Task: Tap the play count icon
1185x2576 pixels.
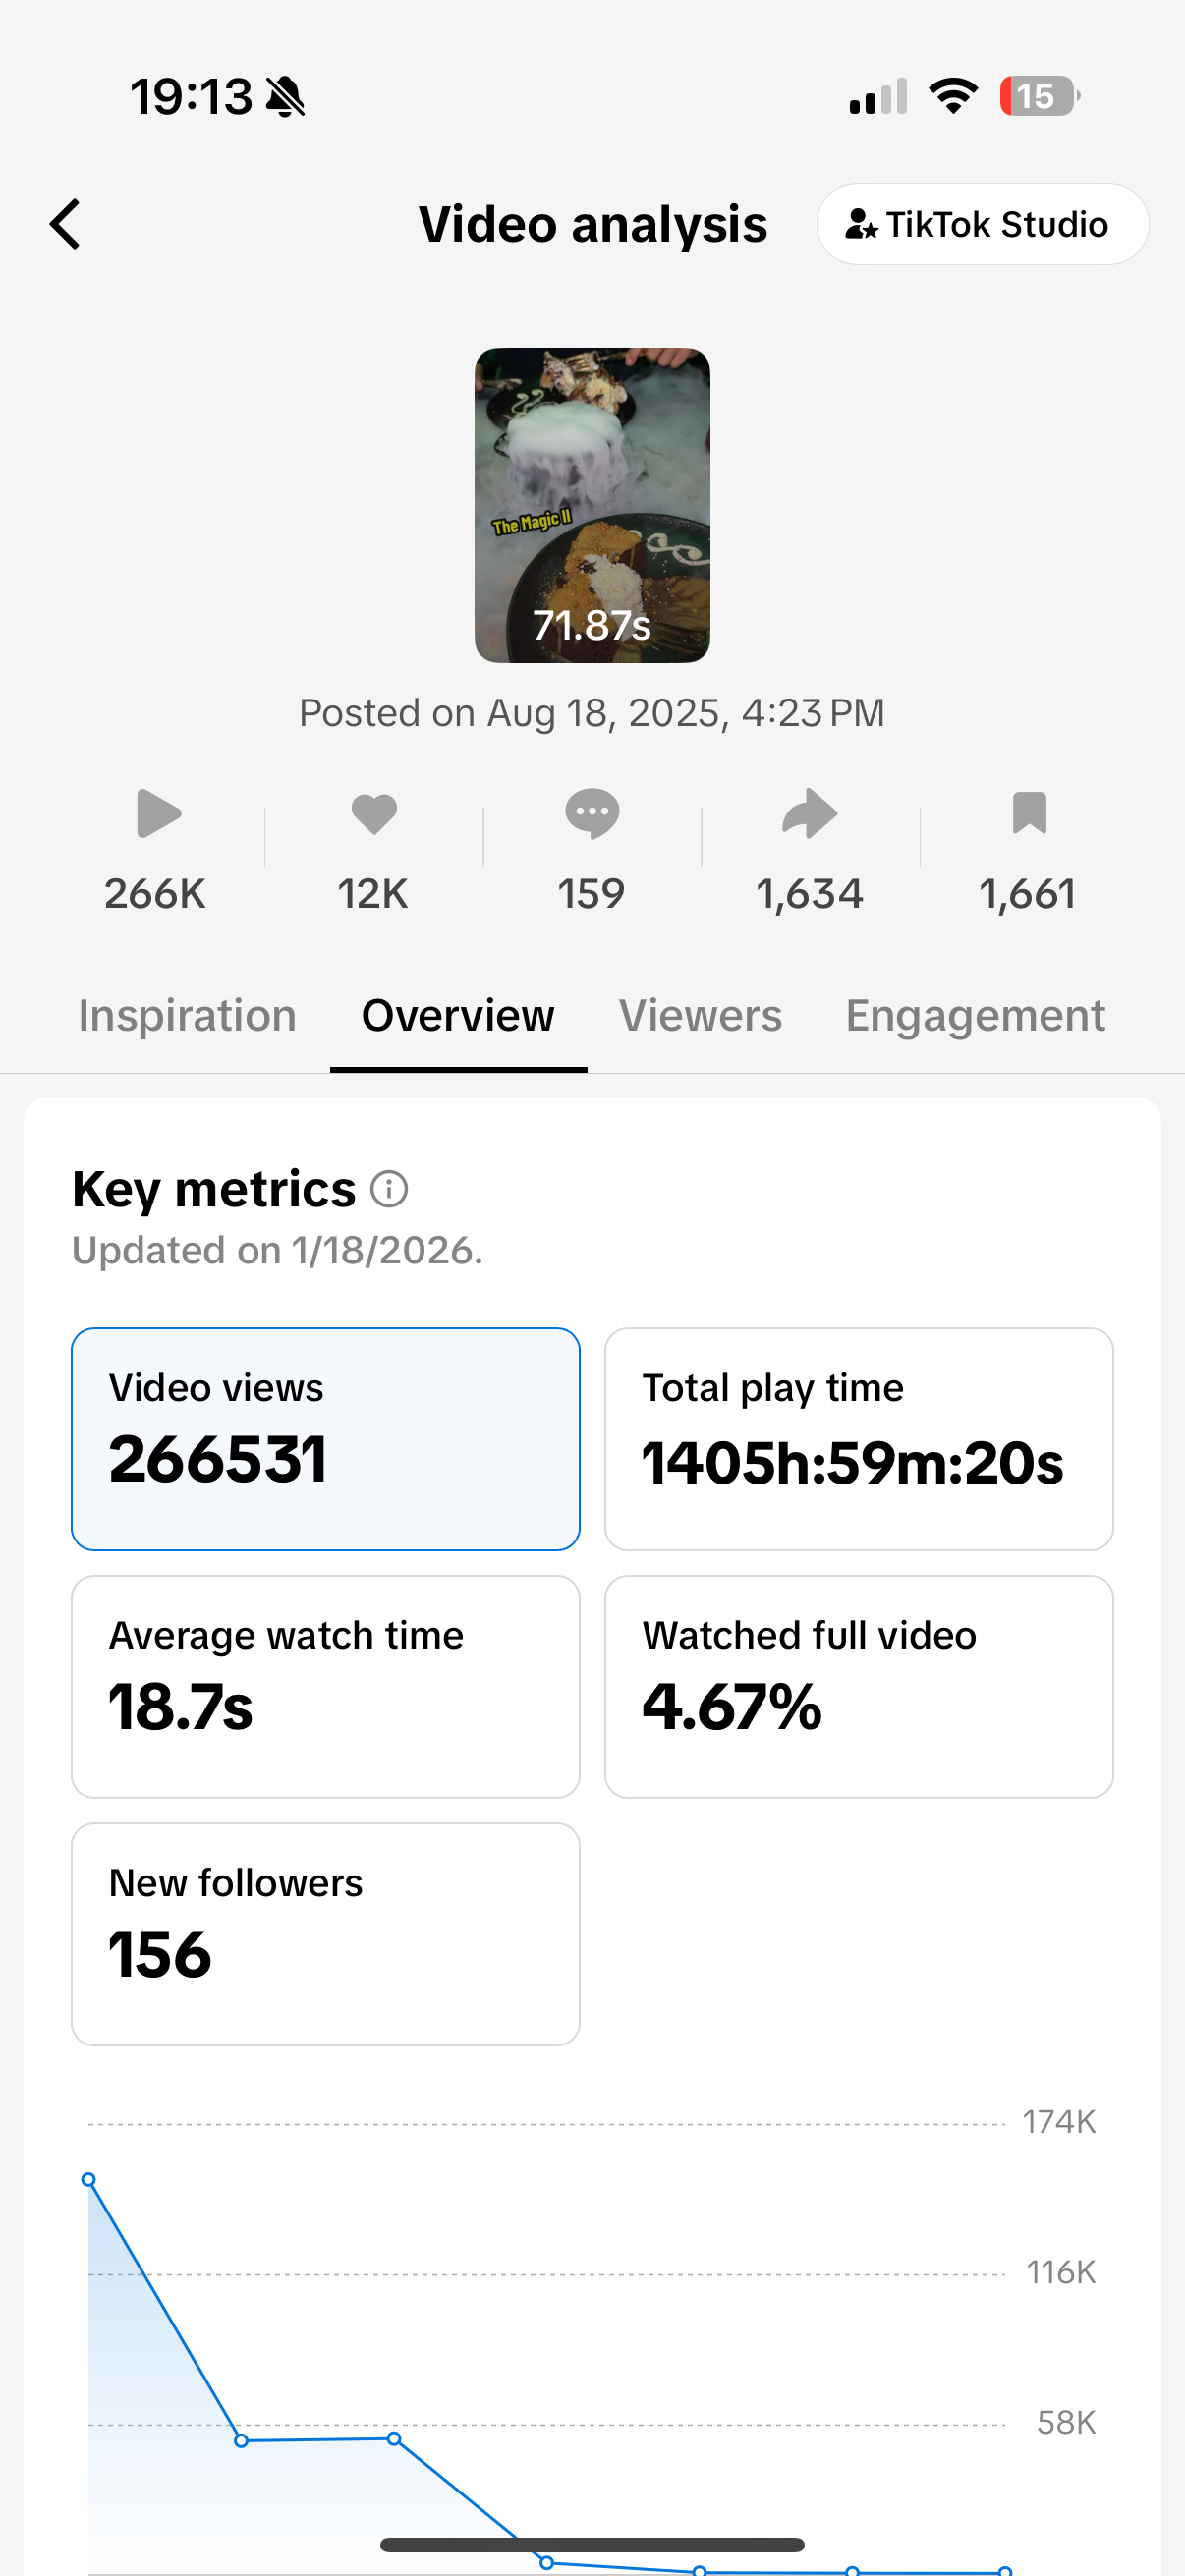Action: coord(158,813)
